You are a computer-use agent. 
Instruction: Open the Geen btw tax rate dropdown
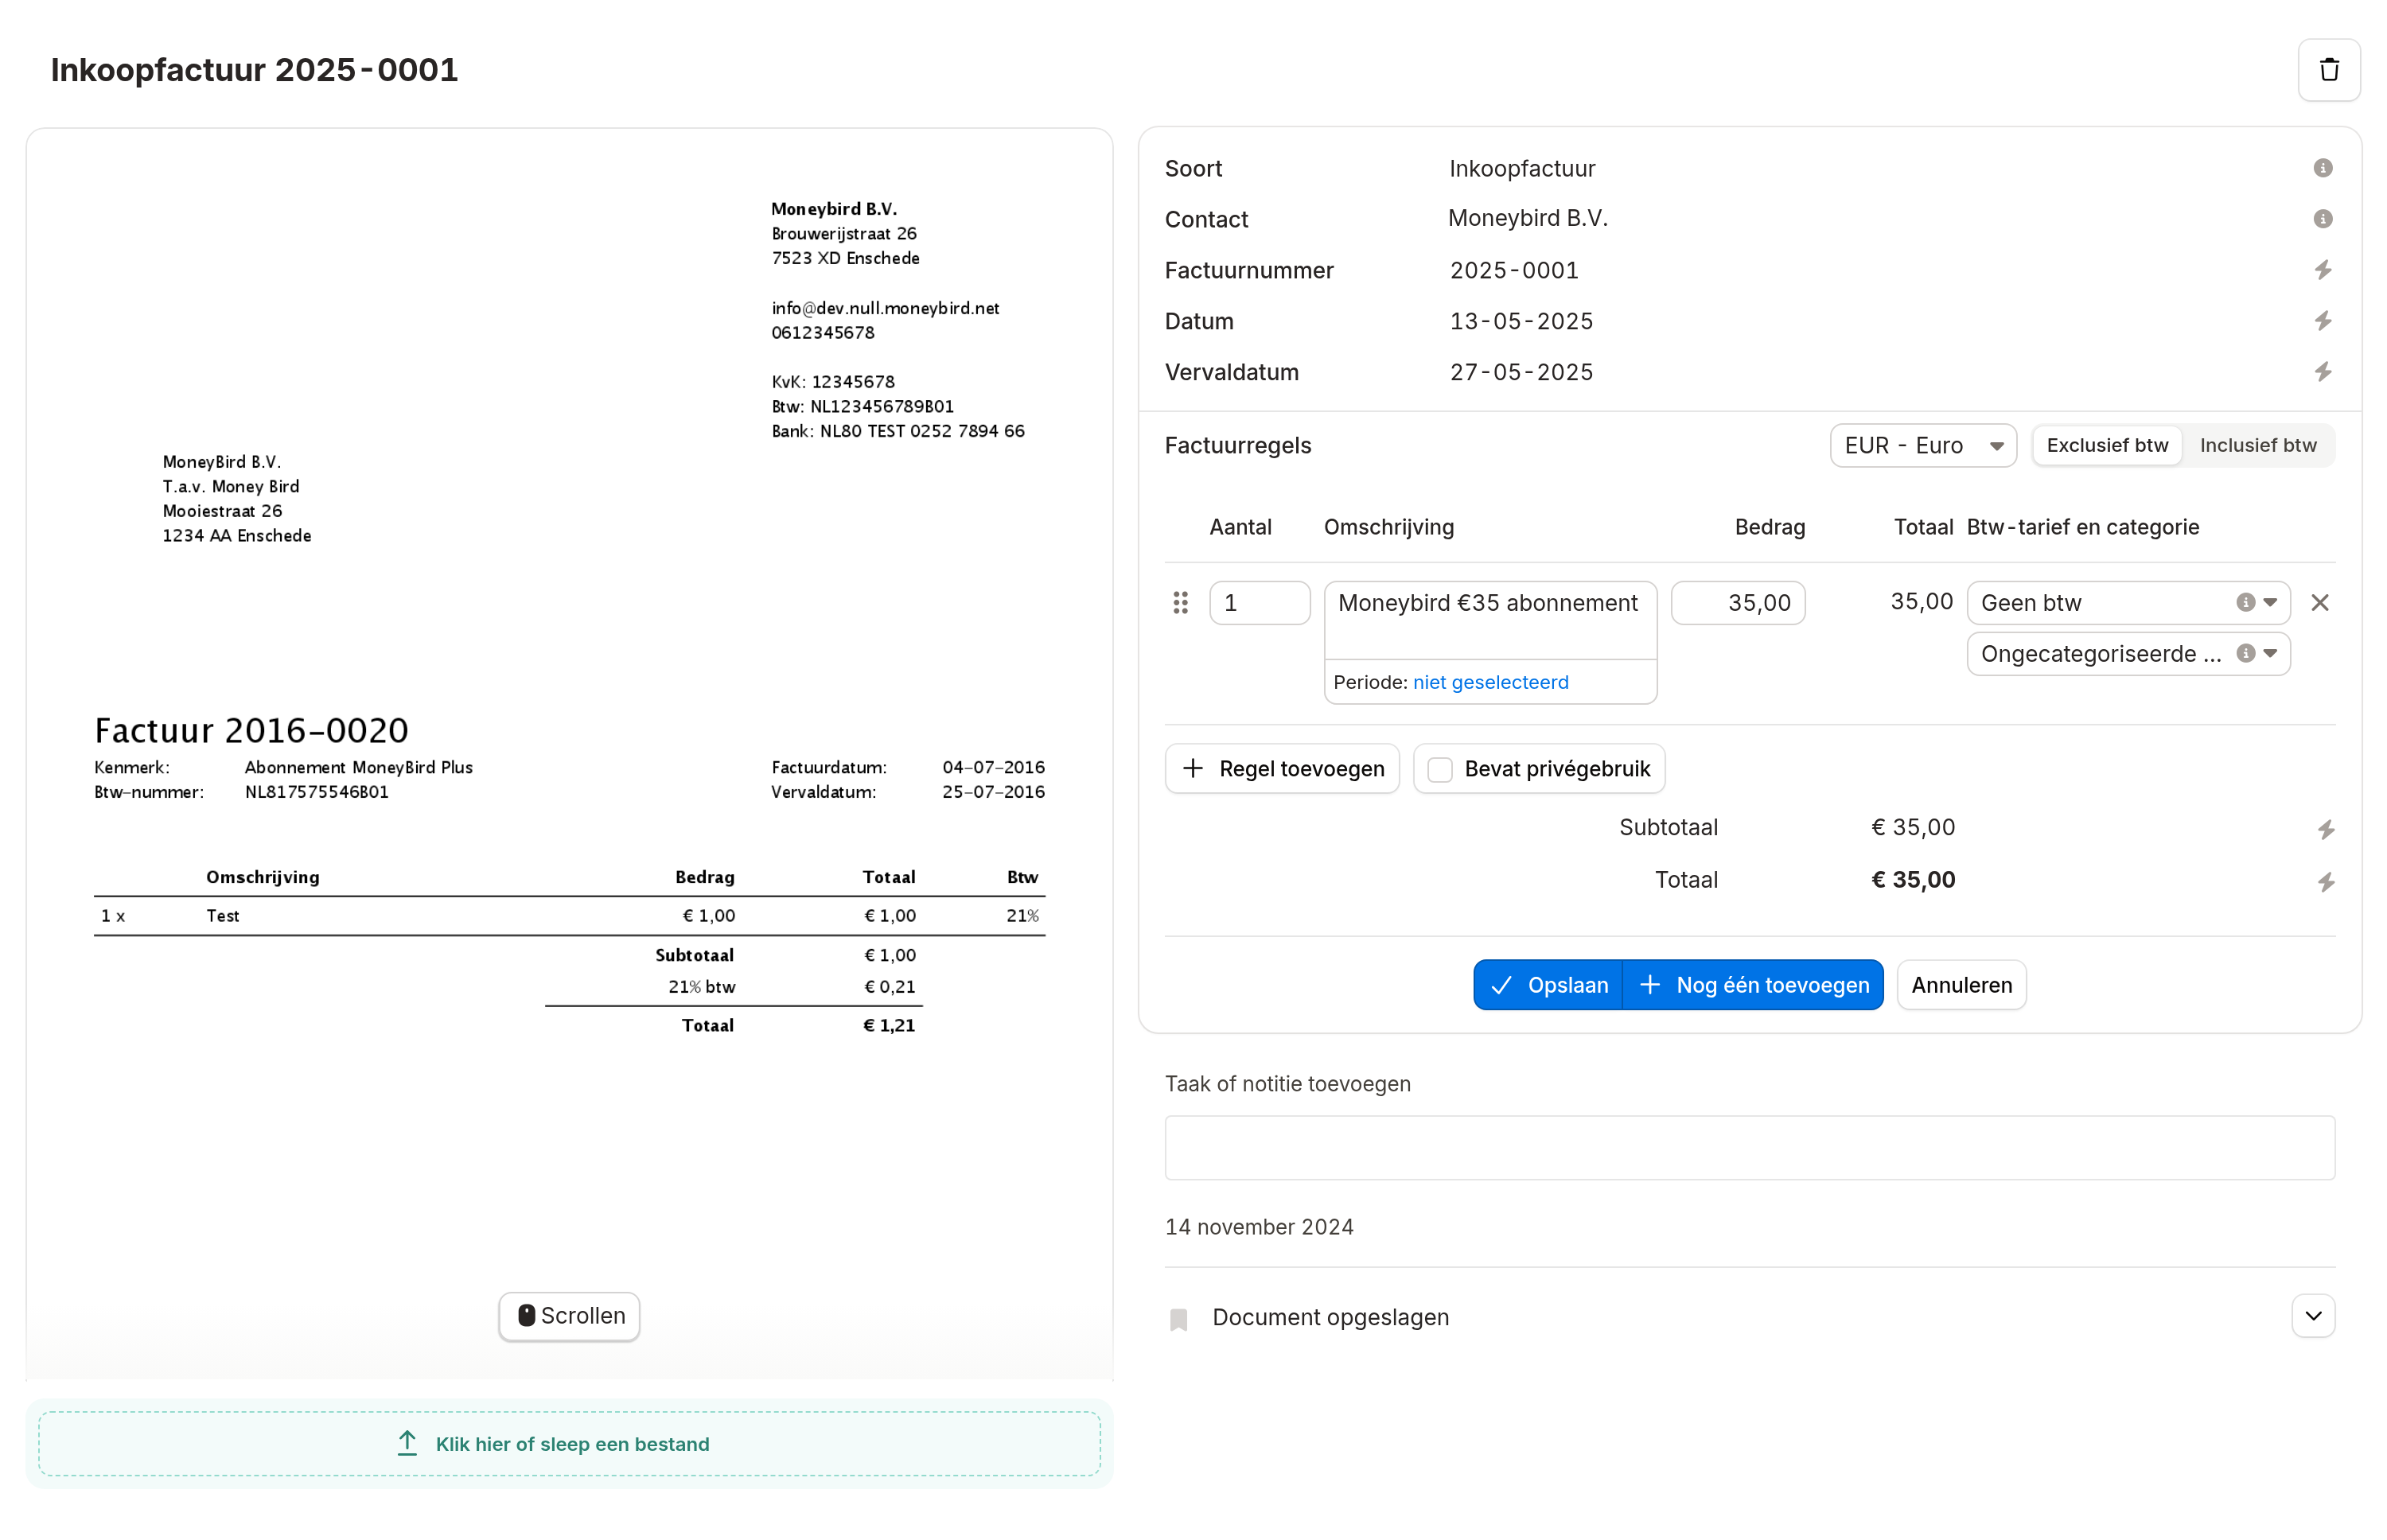pos(2127,602)
